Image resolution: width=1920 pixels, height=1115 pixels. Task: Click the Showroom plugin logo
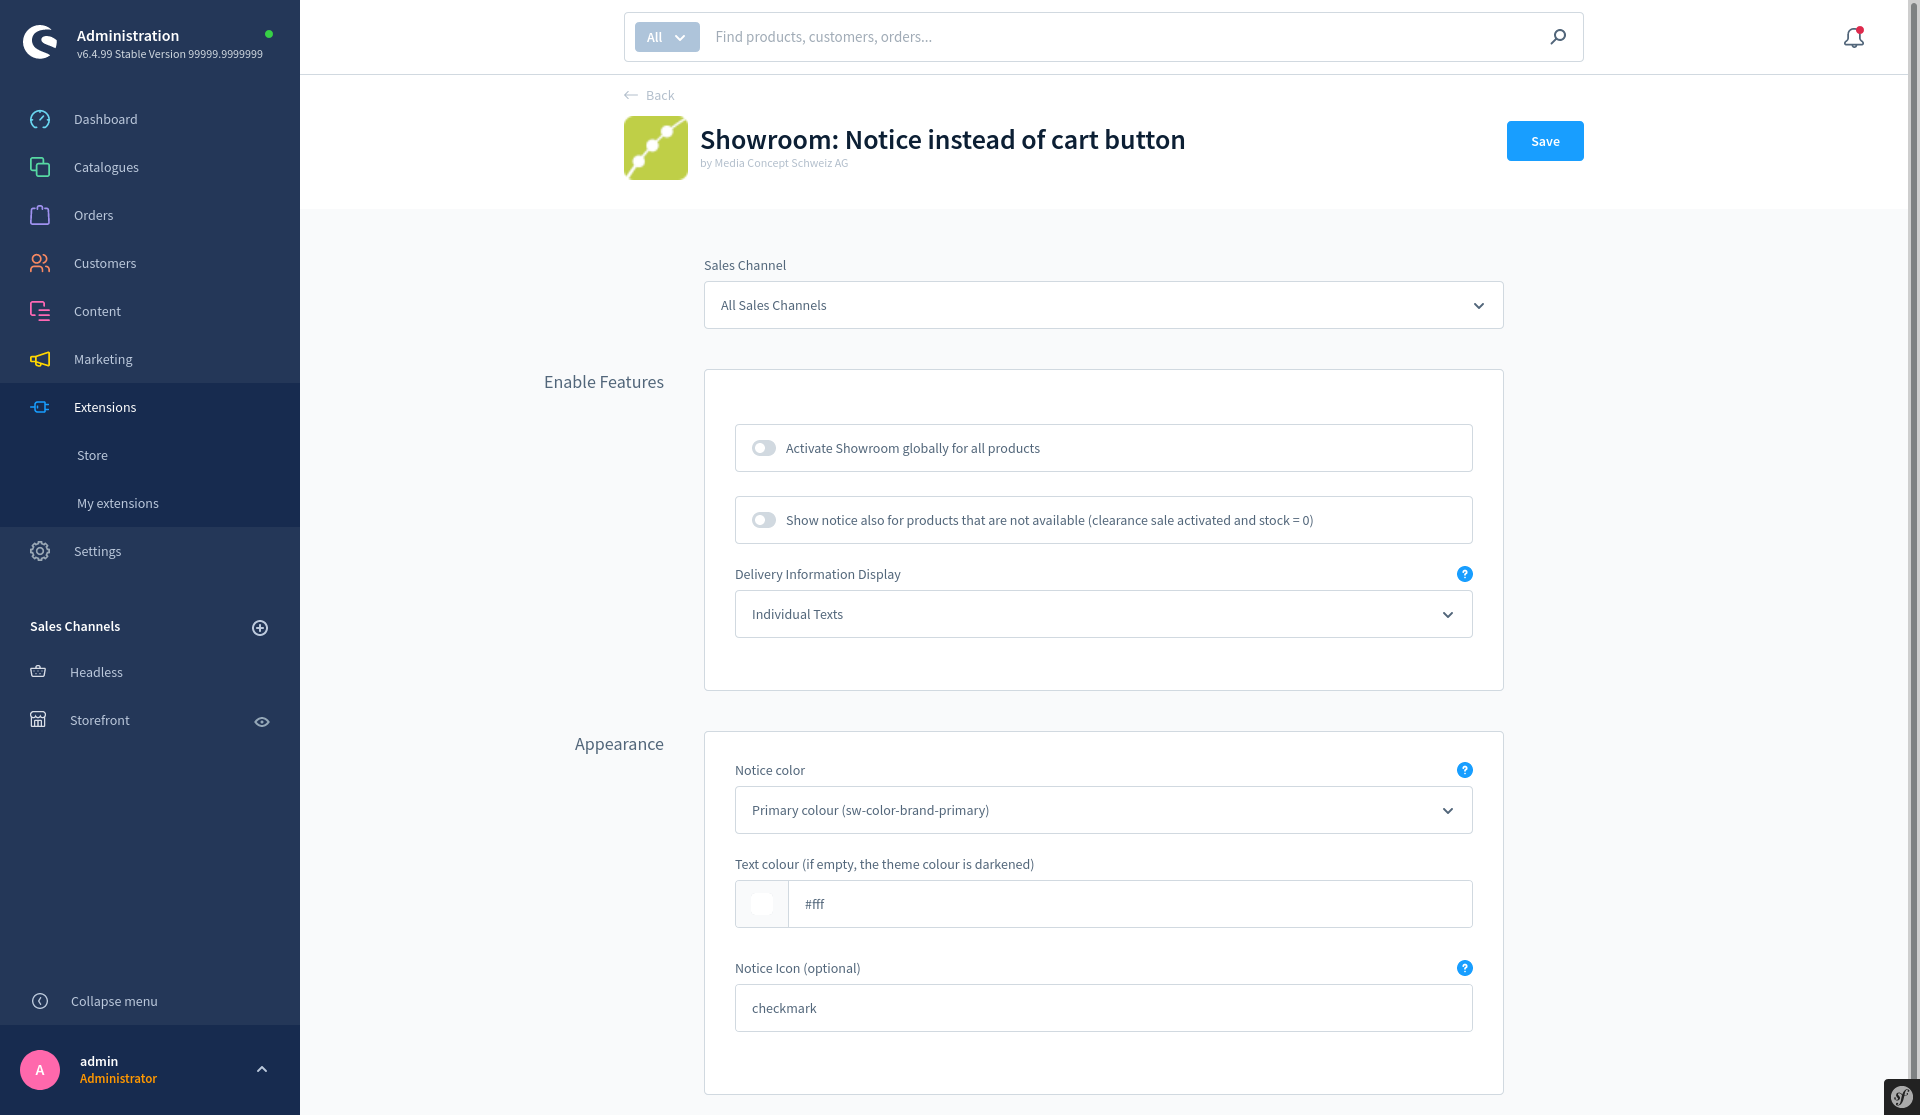coord(656,148)
